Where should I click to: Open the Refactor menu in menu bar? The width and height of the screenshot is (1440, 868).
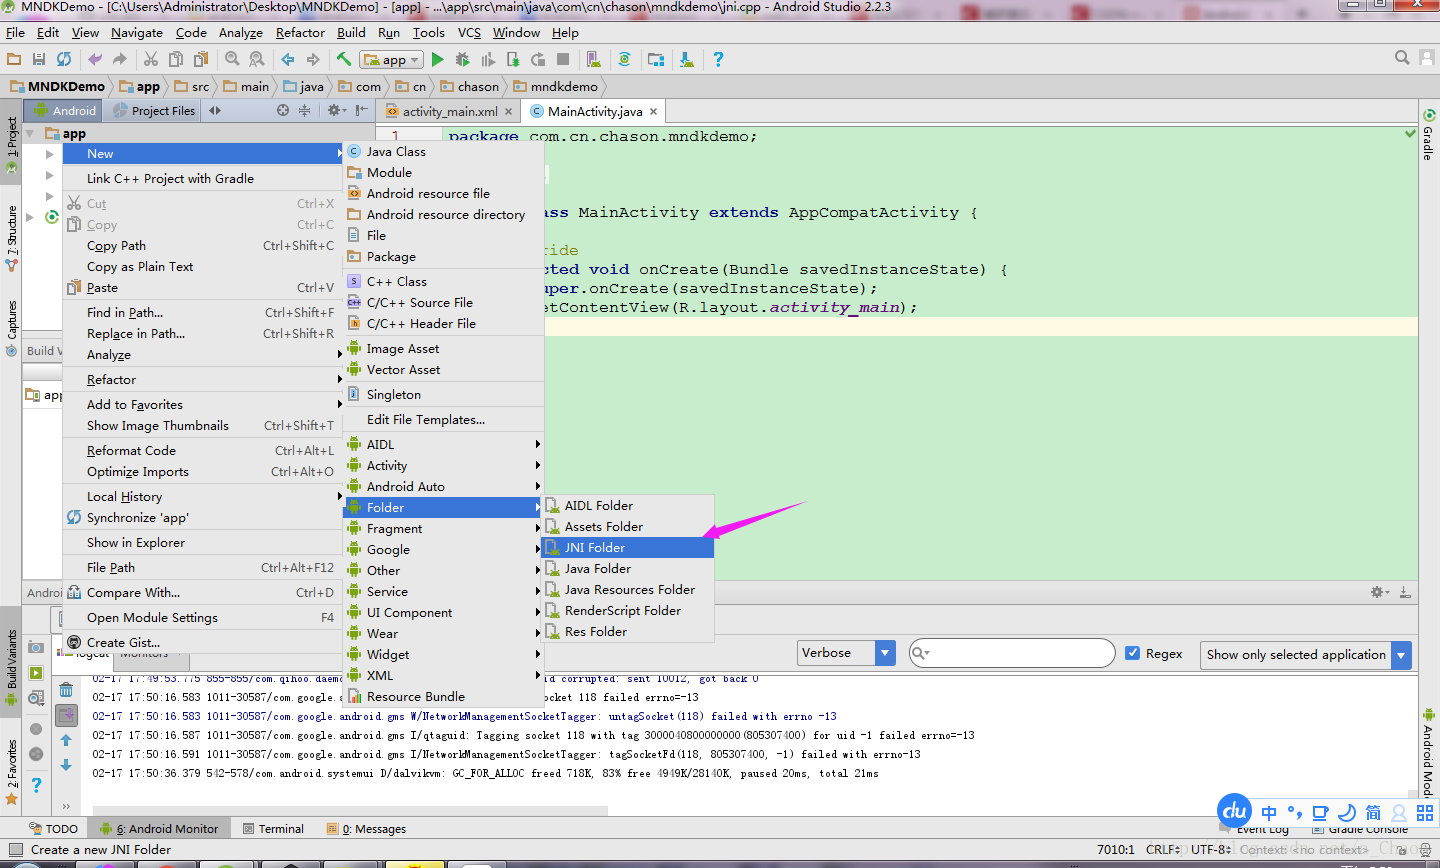(x=300, y=32)
